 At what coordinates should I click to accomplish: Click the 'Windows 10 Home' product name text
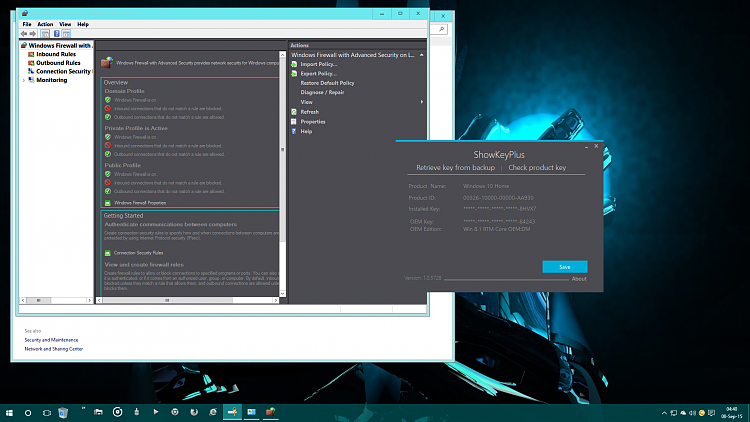[x=485, y=186]
